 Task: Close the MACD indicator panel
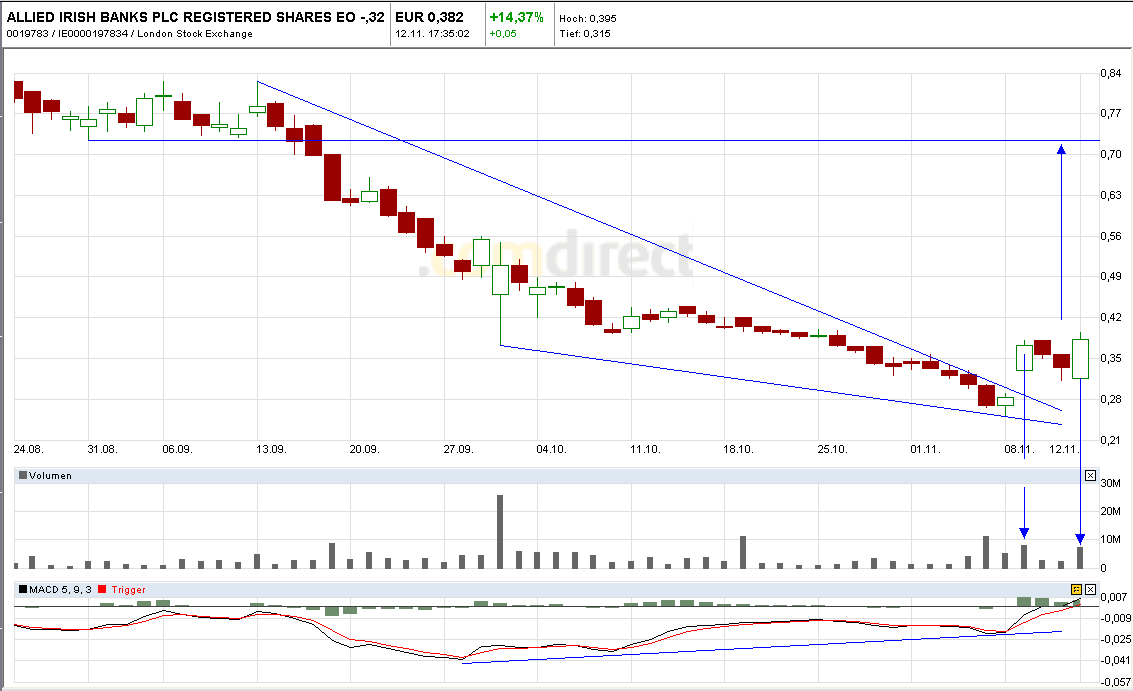point(1090,590)
